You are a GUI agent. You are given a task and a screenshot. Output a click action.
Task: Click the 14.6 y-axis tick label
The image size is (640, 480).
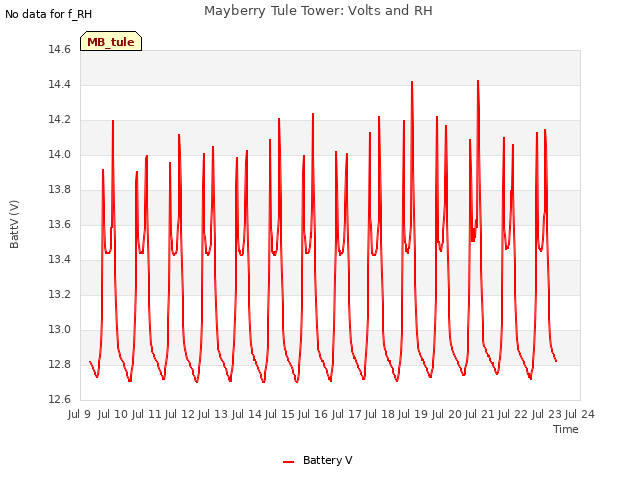pos(60,50)
